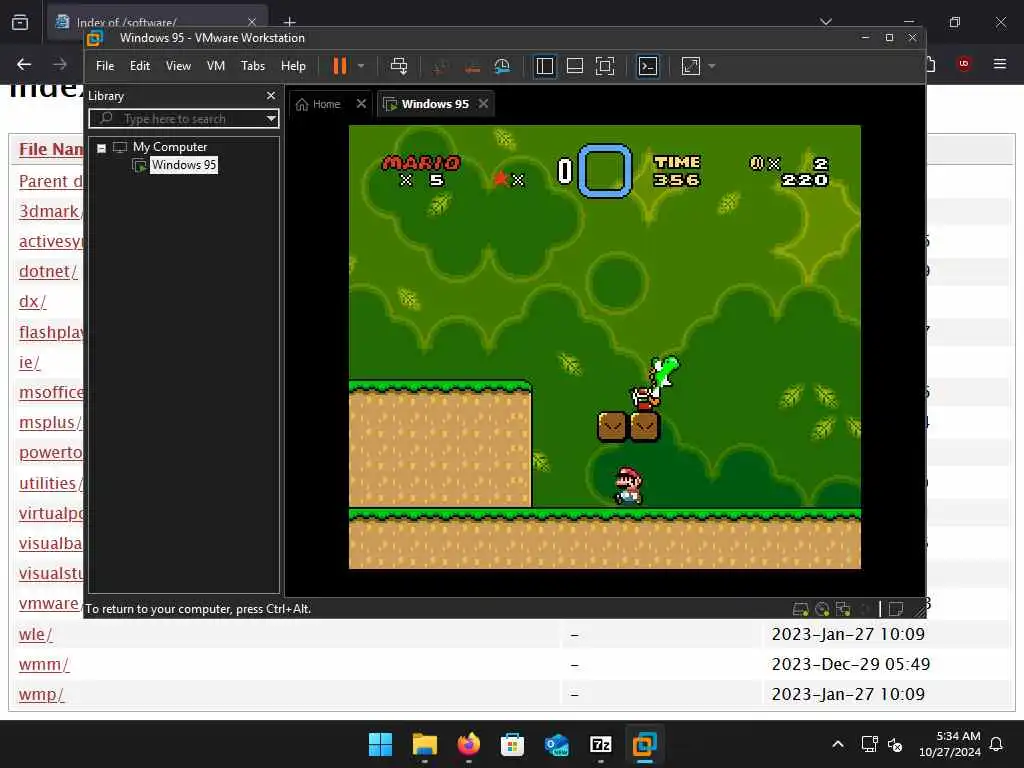Show hidden system tray icons

click(x=838, y=744)
